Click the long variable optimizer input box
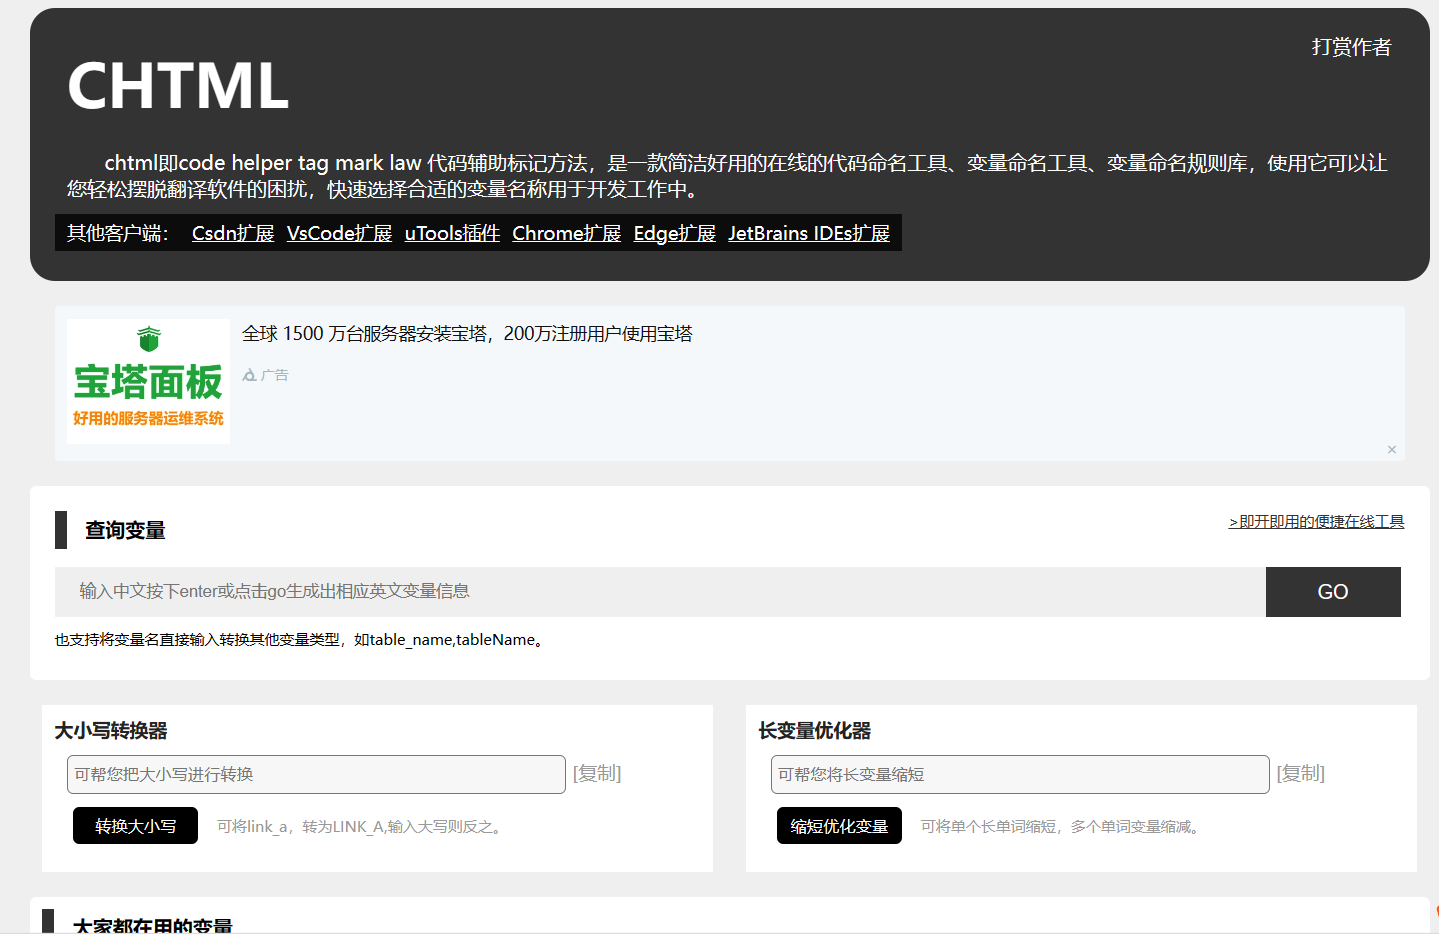Viewport: 1439px width, 934px height. [1019, 774]
